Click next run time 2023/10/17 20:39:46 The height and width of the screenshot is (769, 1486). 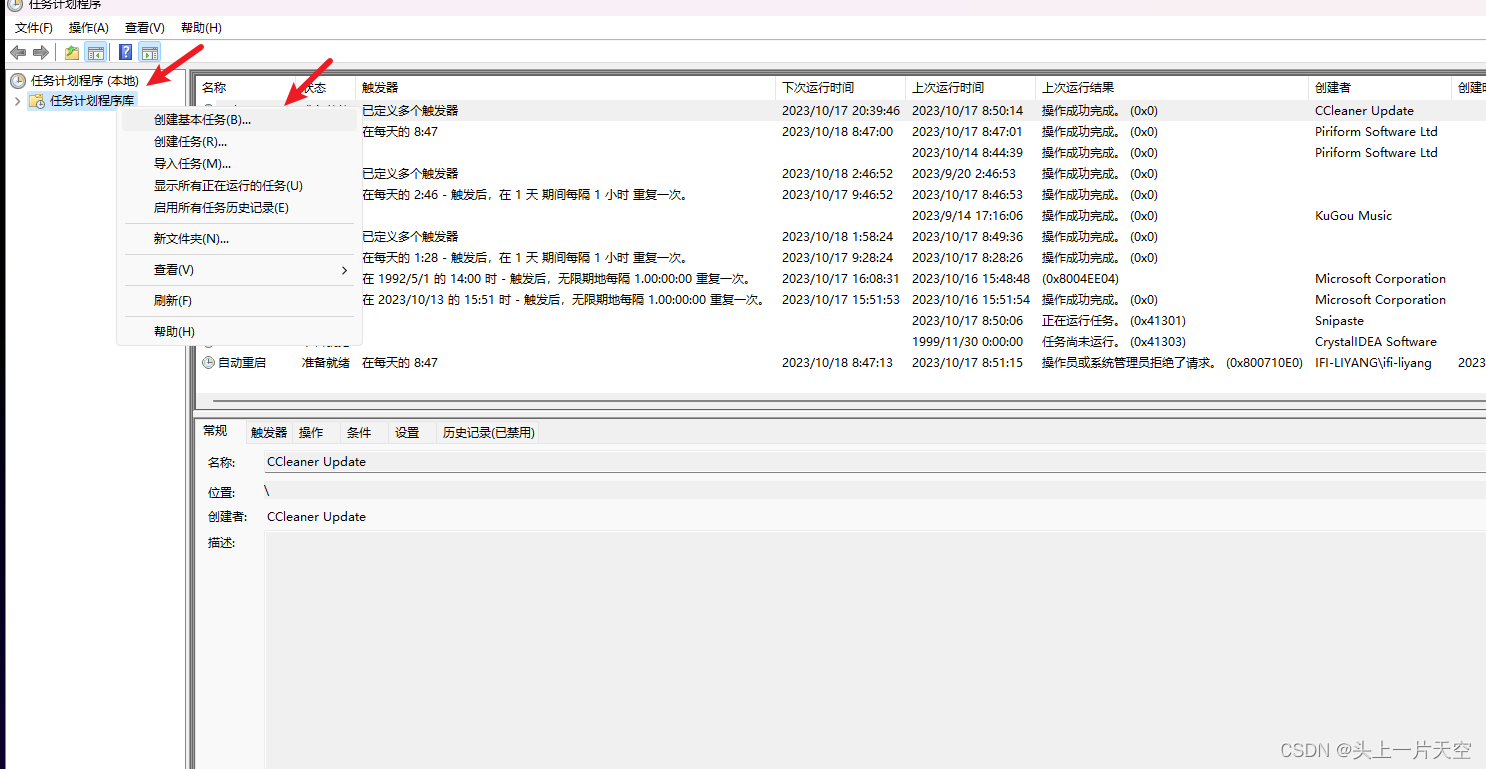pyautogui.click(x=841, y=111)
